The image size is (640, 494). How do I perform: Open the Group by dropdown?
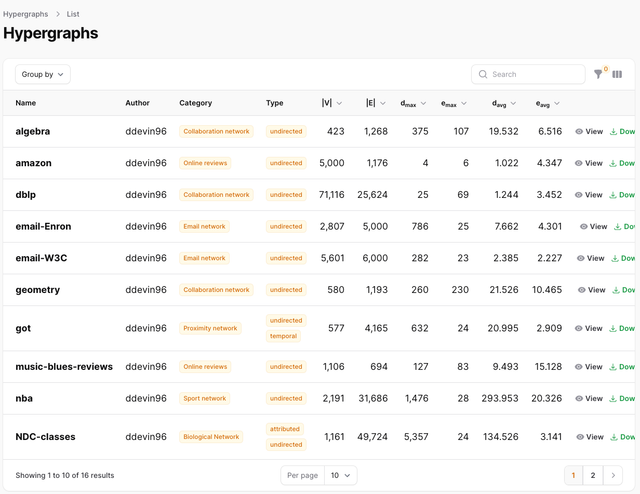tap(43, 74)
